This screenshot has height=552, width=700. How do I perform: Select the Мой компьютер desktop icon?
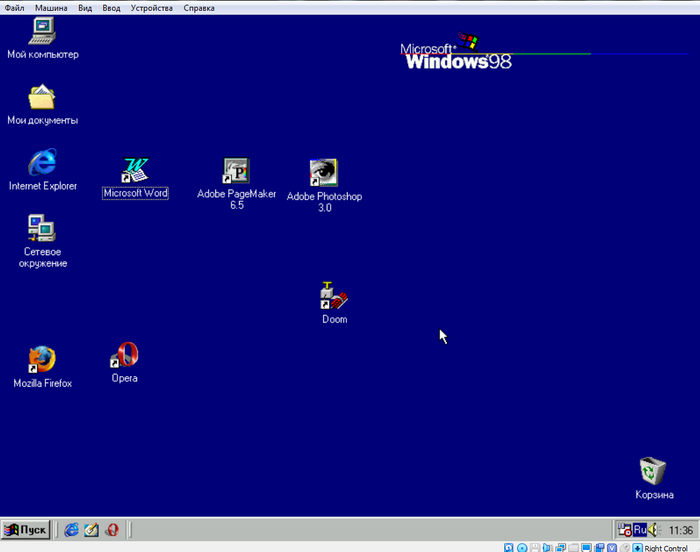(x=42, y=38)
